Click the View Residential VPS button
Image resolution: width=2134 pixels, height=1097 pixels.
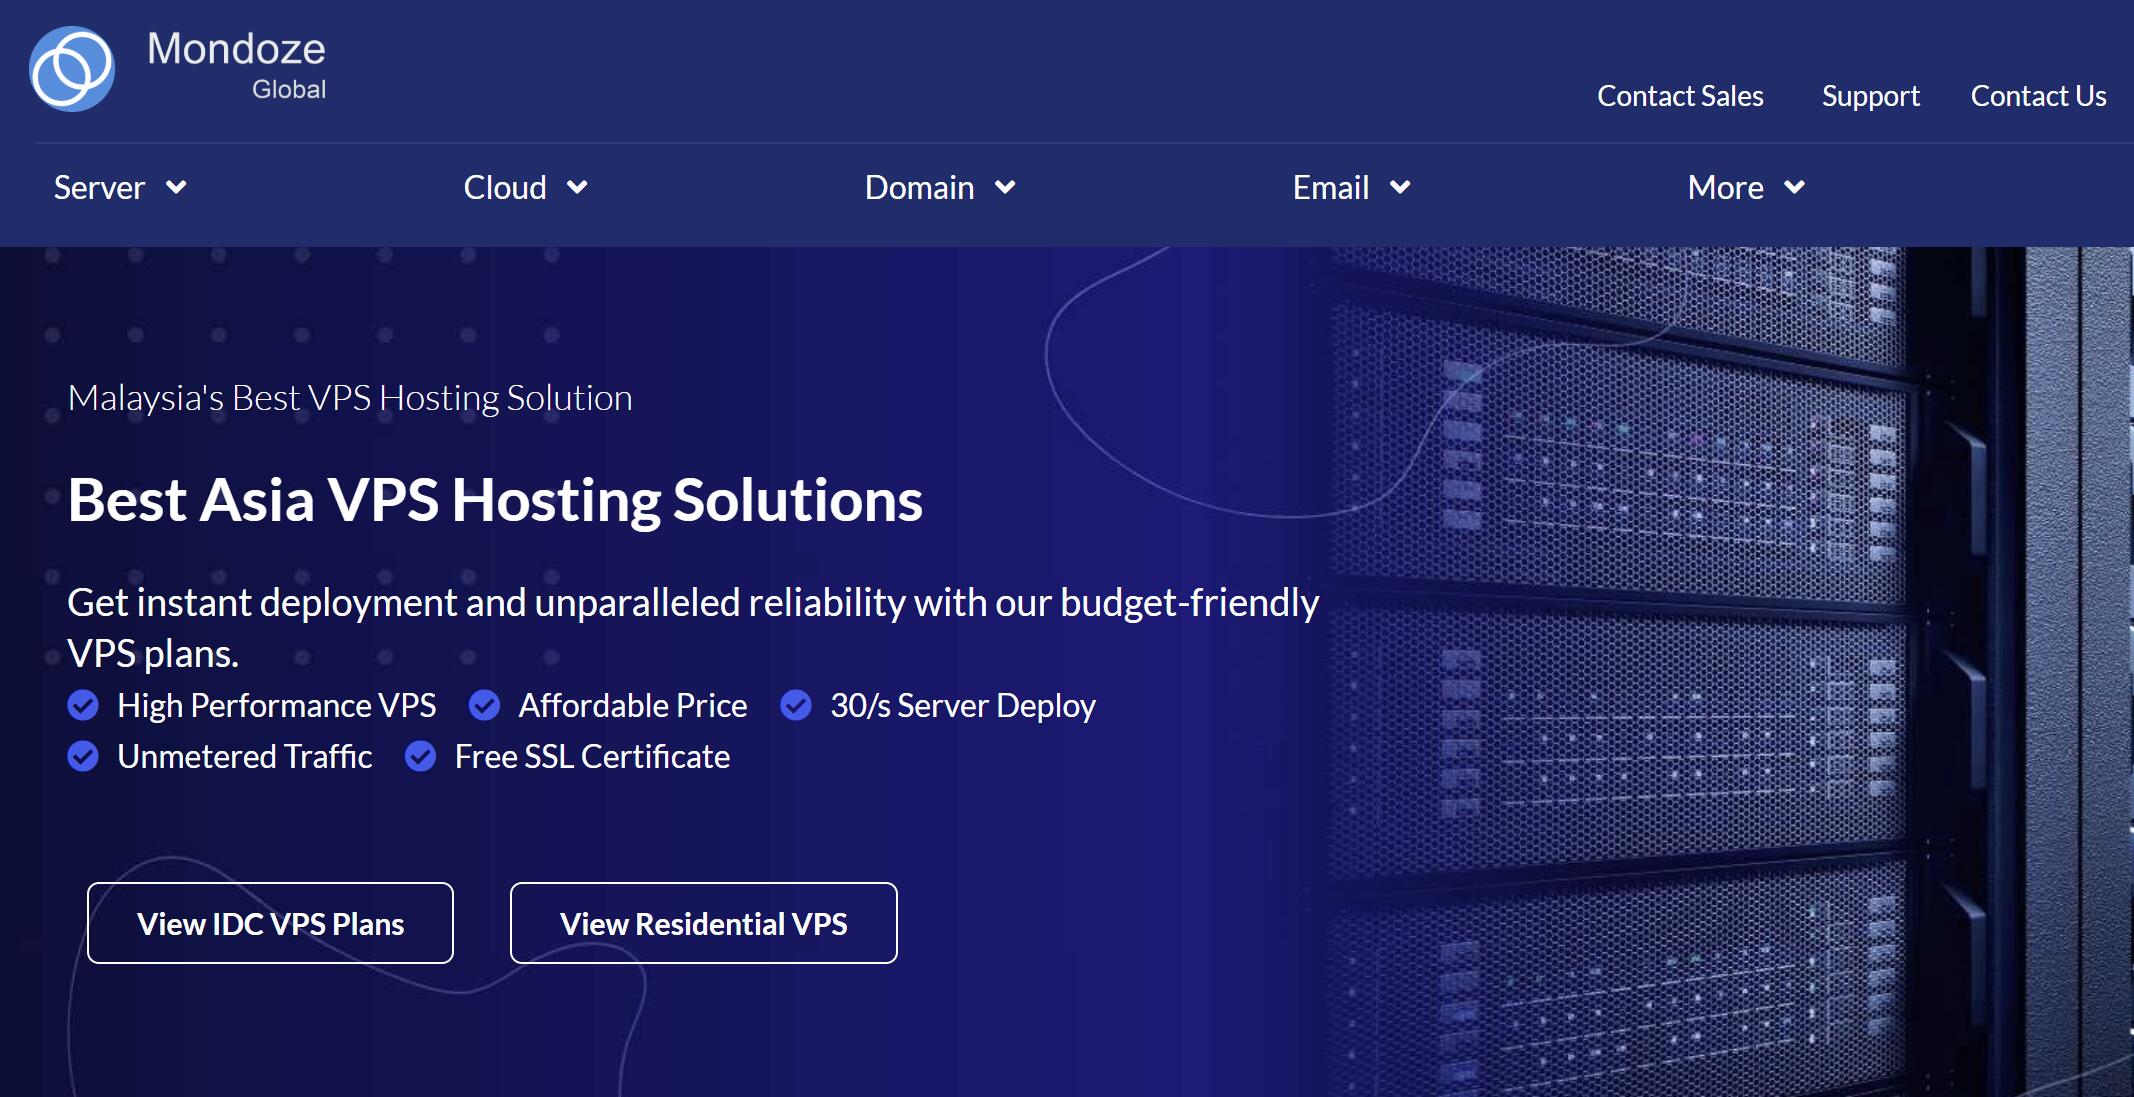point(704,923)
